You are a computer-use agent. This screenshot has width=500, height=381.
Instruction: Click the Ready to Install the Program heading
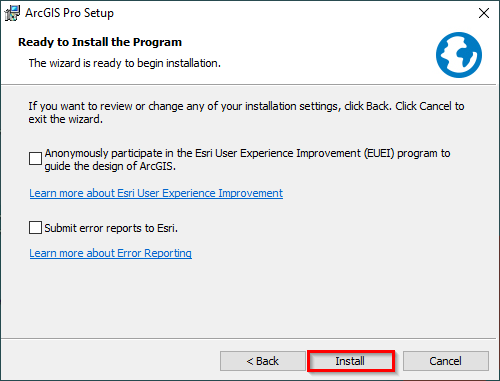pos(100,42)
